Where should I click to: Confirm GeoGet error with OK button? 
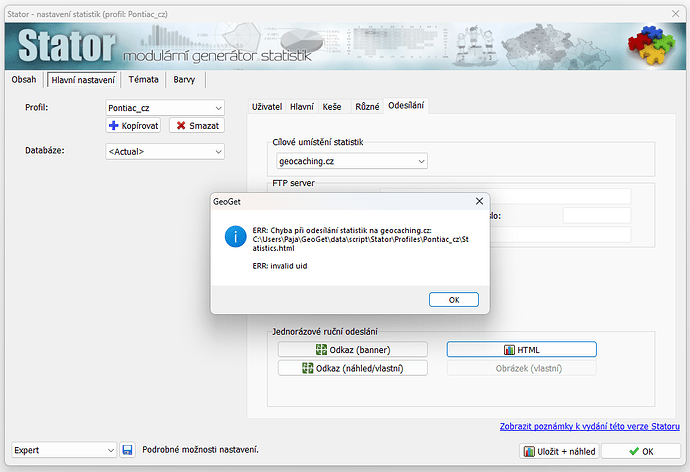454,300
